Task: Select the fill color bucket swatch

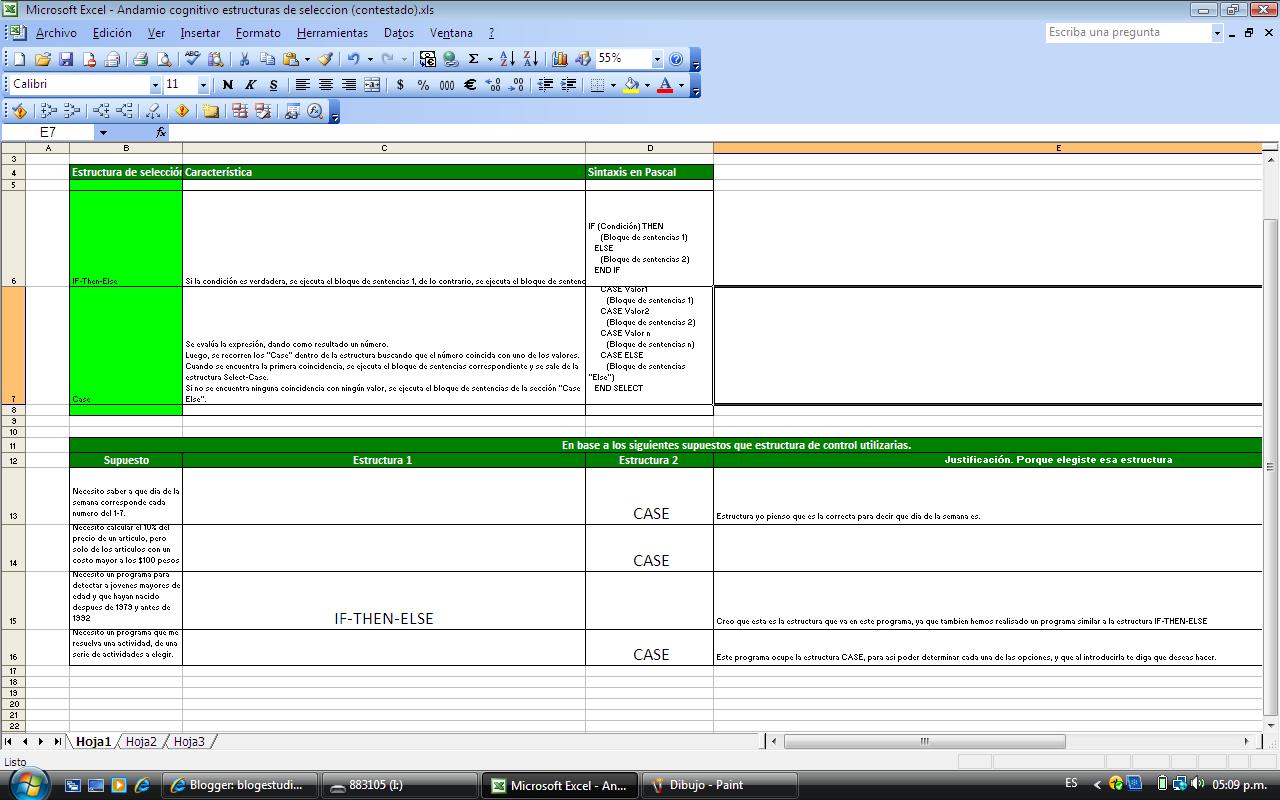Action: click(631, 85)
